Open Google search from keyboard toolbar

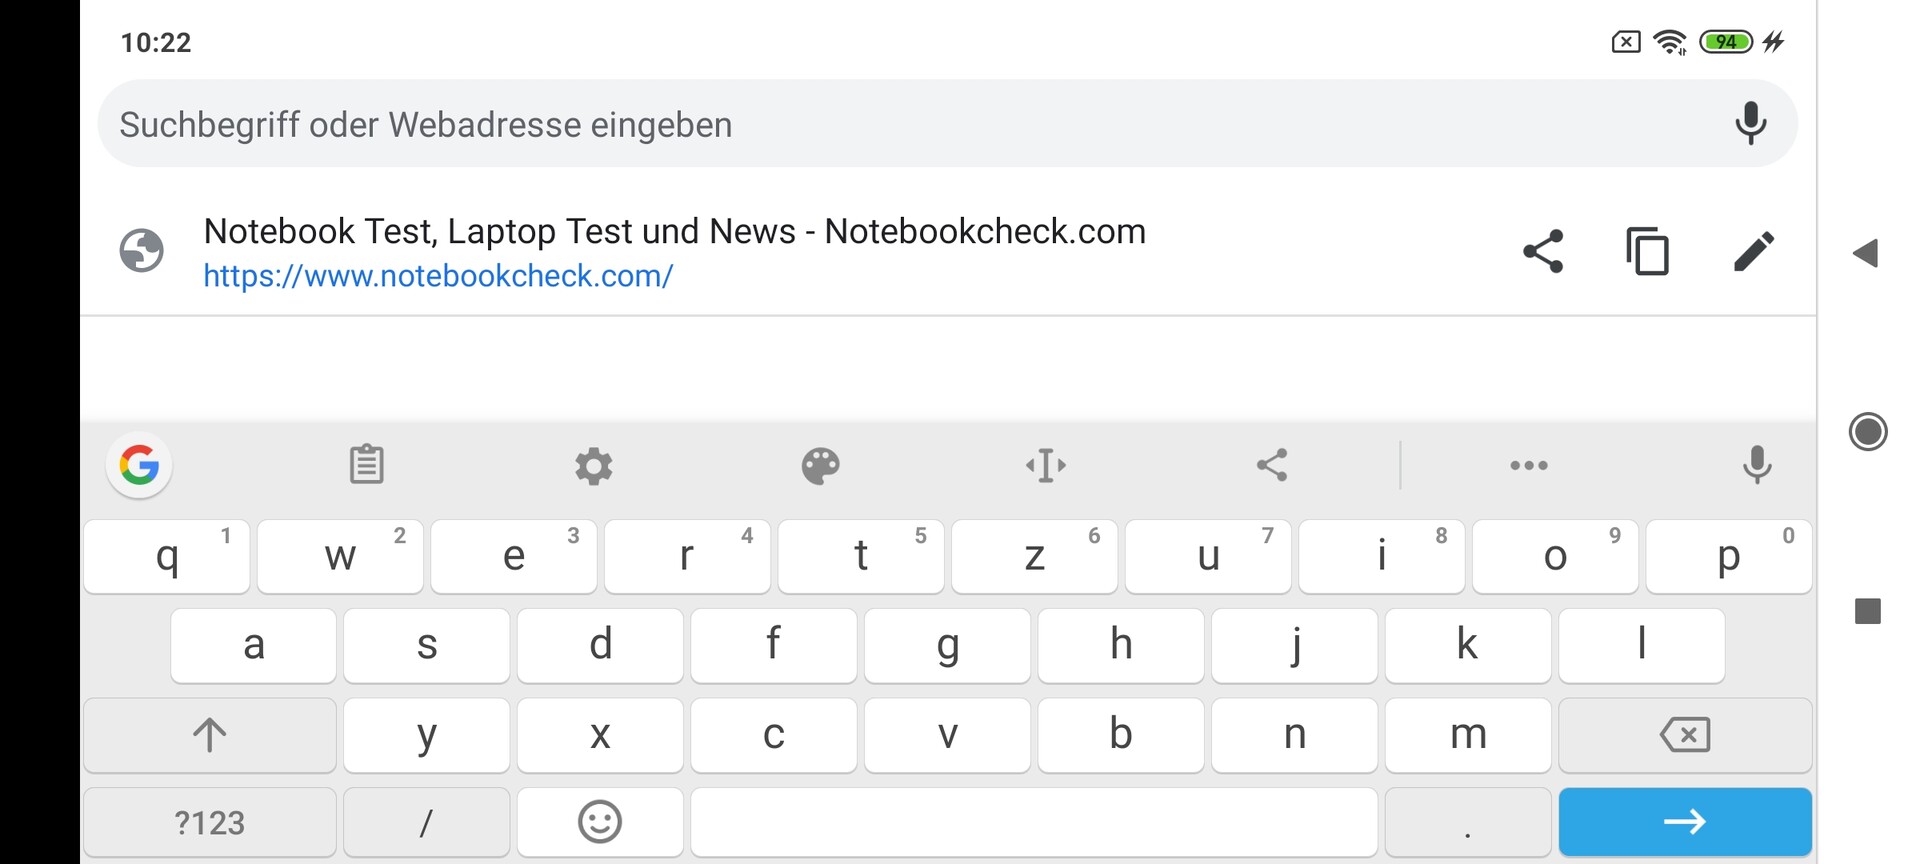coord(139,465)
